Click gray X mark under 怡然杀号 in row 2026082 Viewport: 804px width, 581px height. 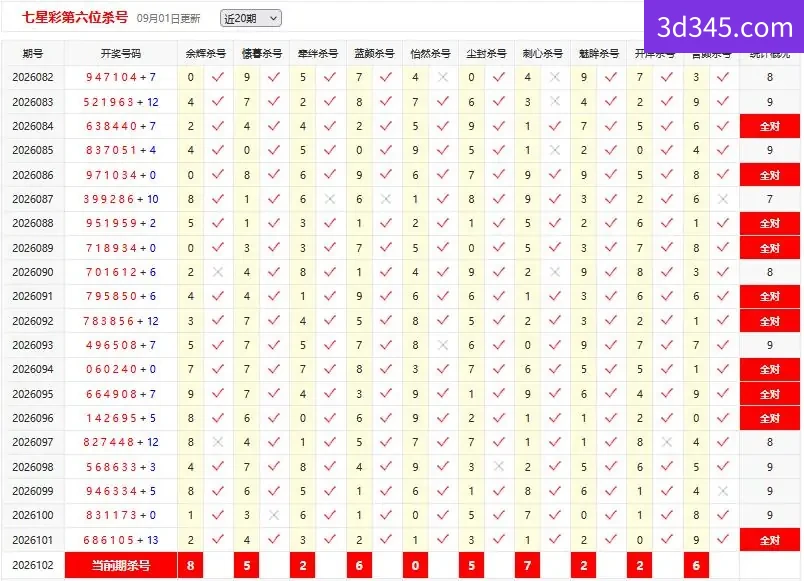coord(443,77)
